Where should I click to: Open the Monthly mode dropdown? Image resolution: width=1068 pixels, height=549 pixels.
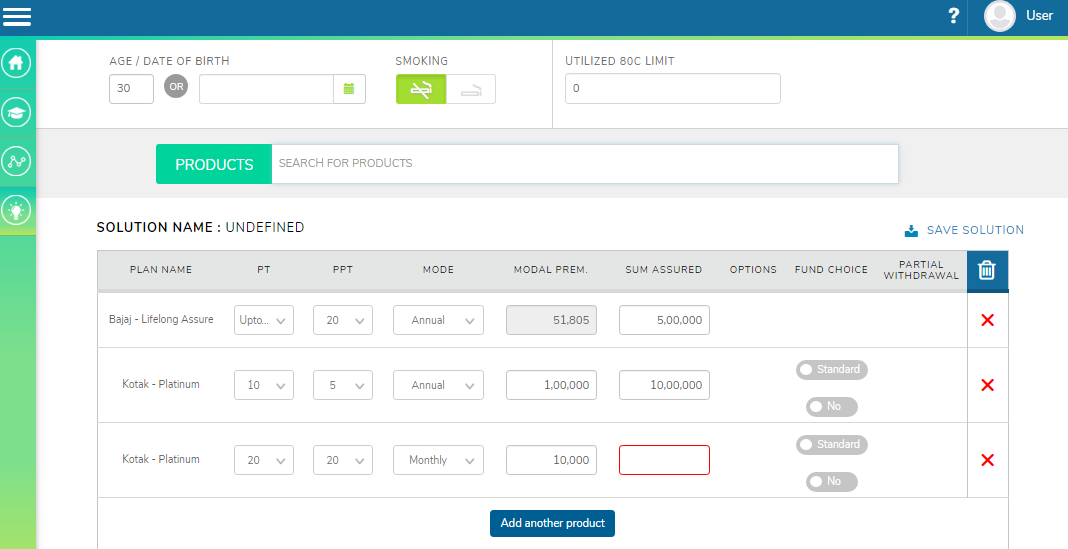pyautogui.click(x=438, y=460)
